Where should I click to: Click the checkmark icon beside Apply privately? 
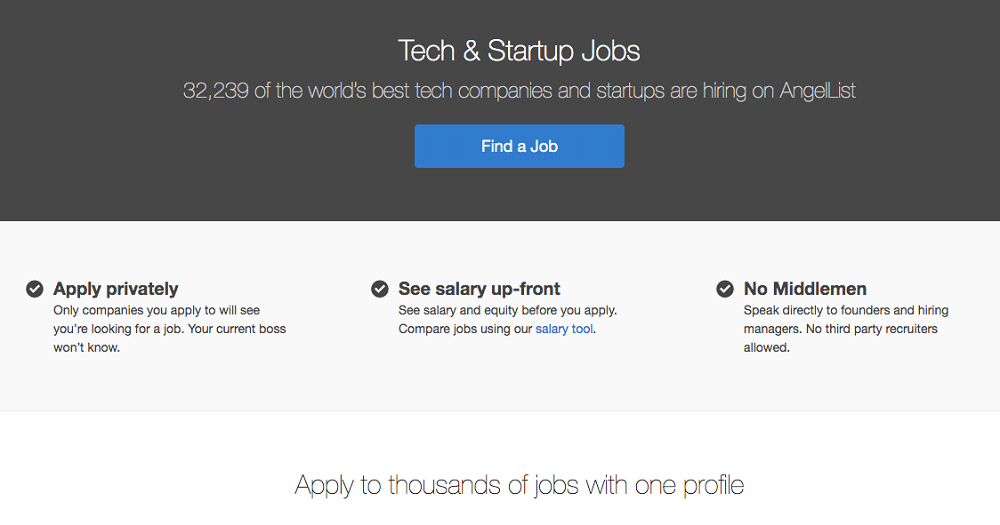tap(35, 289)
